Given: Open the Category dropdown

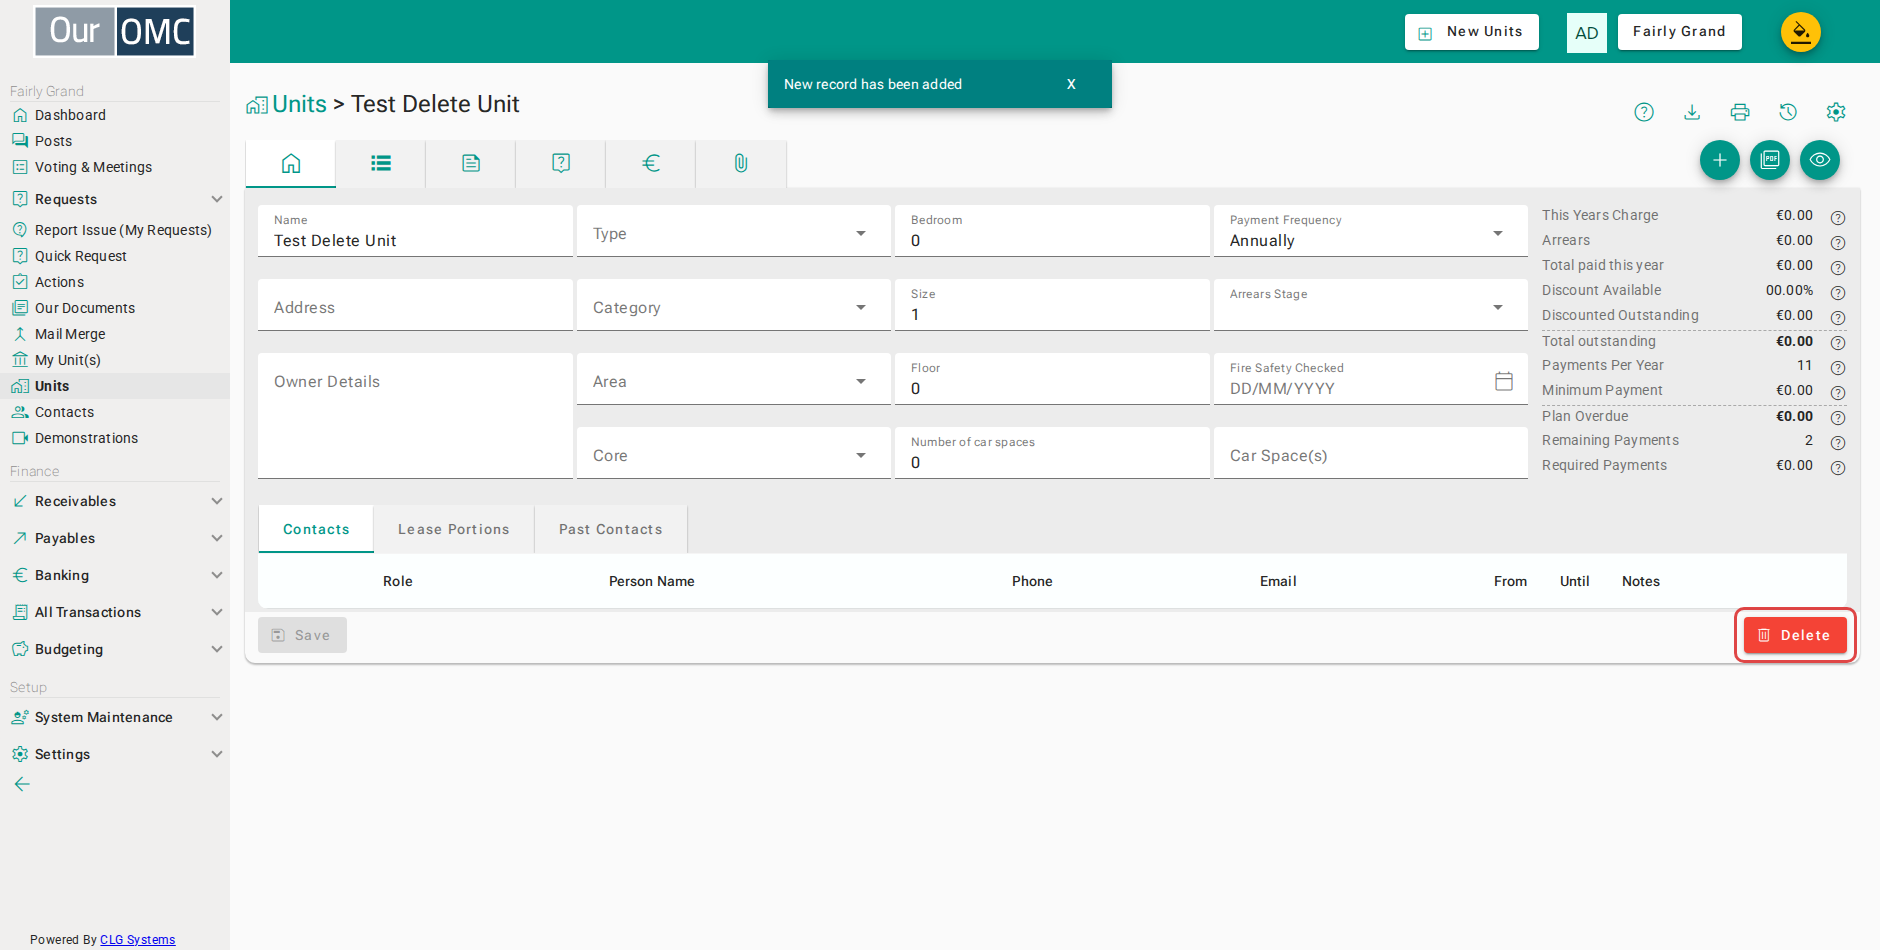Looking at the screenshot, I should pyautogui.click(x=734, y=305).
